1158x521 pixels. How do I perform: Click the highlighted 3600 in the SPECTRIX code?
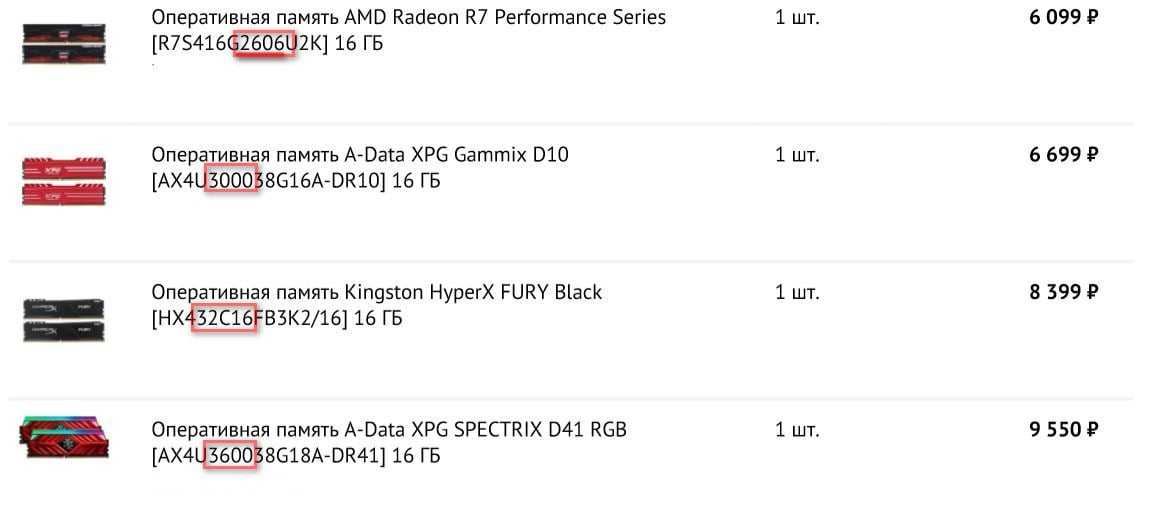[x=231, y=456]
